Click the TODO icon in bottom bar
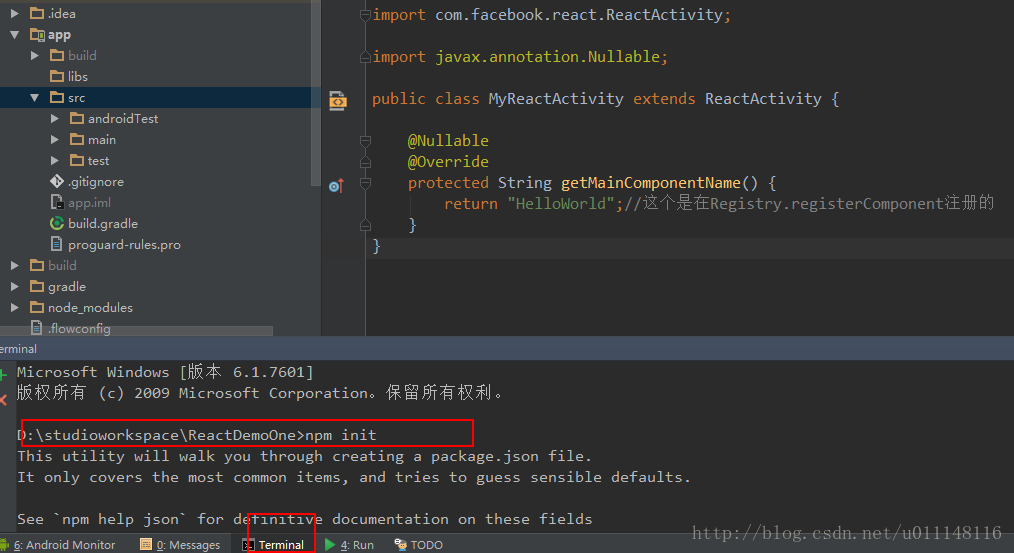The height and width of the screenshot is (553, 1014). click(x=400, y=545)
